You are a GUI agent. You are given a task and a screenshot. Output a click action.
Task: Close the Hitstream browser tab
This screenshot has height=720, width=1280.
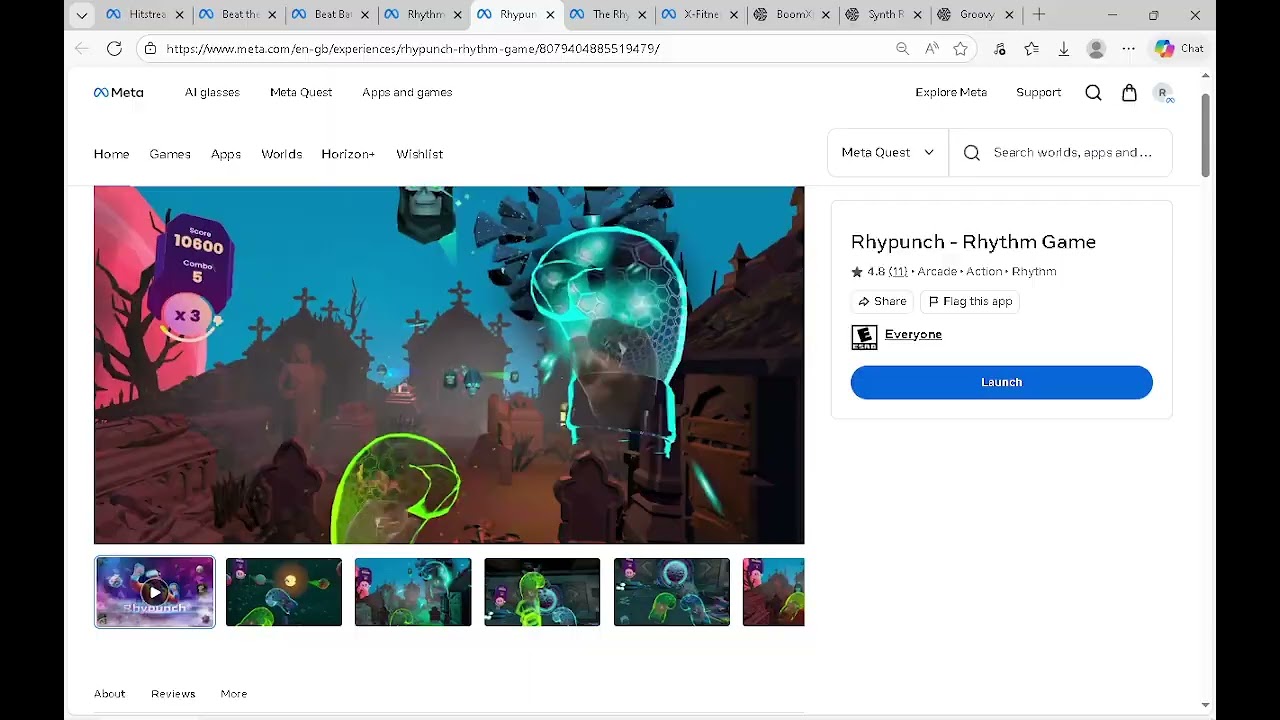(179, 15)
